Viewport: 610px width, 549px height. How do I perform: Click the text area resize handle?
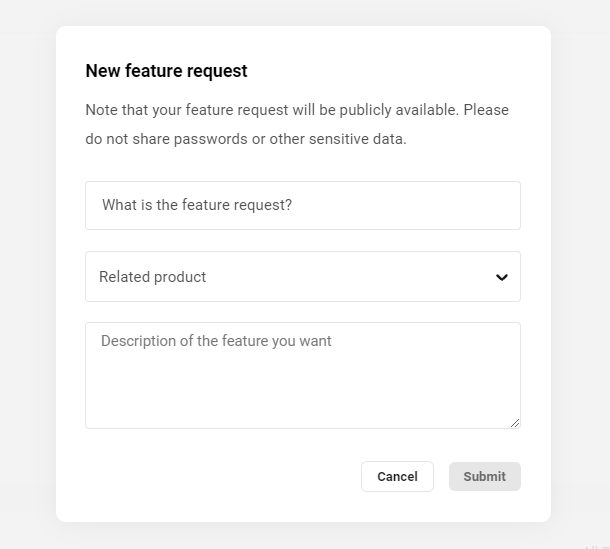[x=515, y=423]
